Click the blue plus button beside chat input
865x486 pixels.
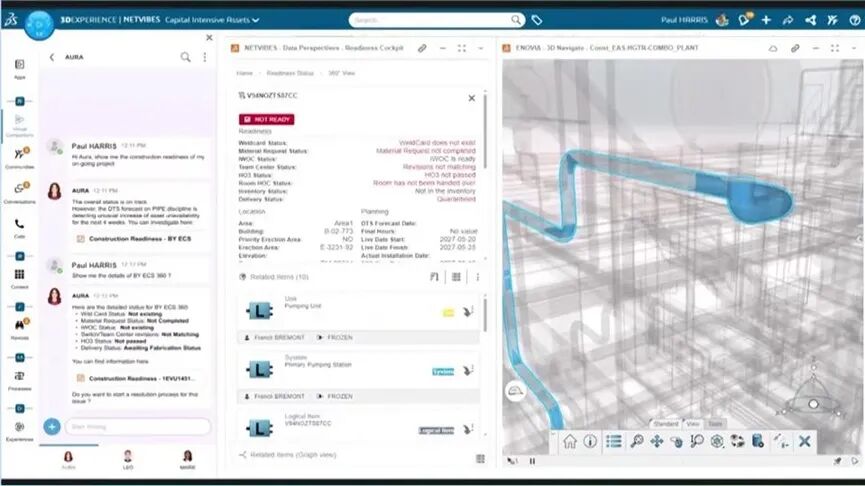pos(52,426)
